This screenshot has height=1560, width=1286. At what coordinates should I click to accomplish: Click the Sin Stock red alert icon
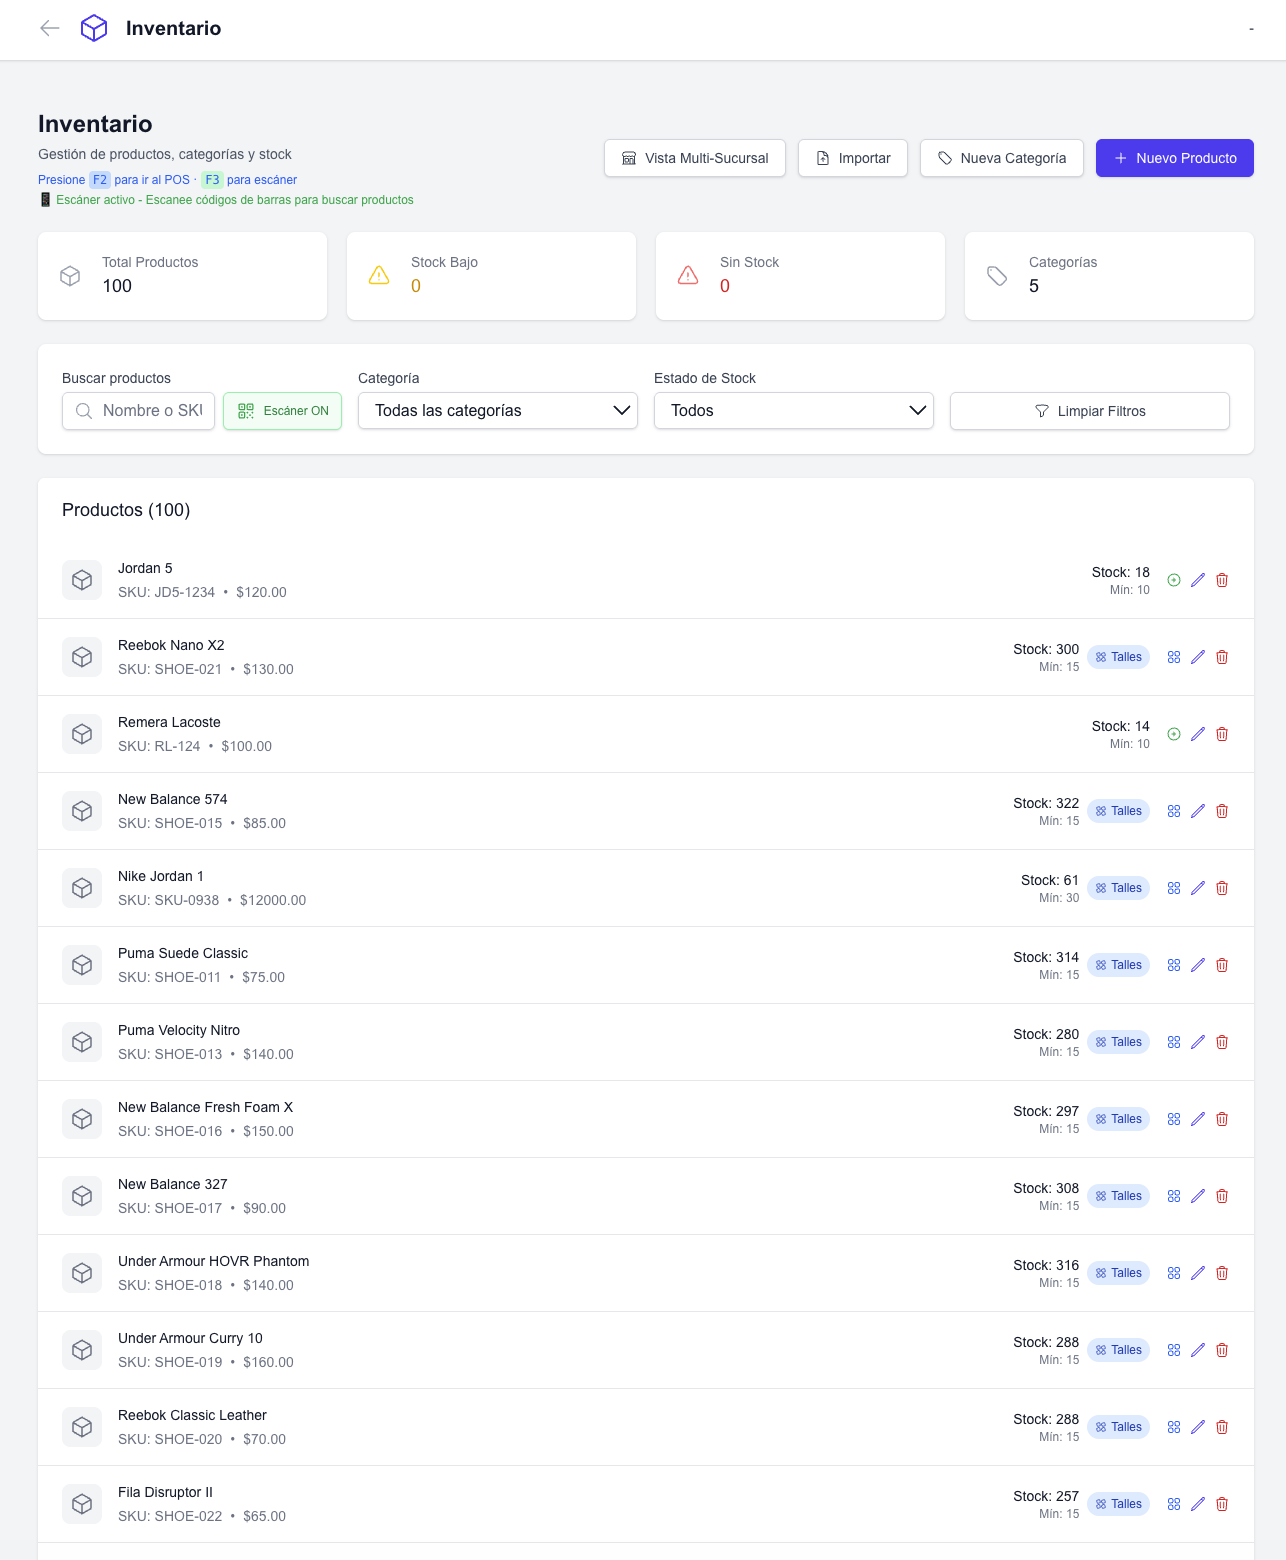688,275
